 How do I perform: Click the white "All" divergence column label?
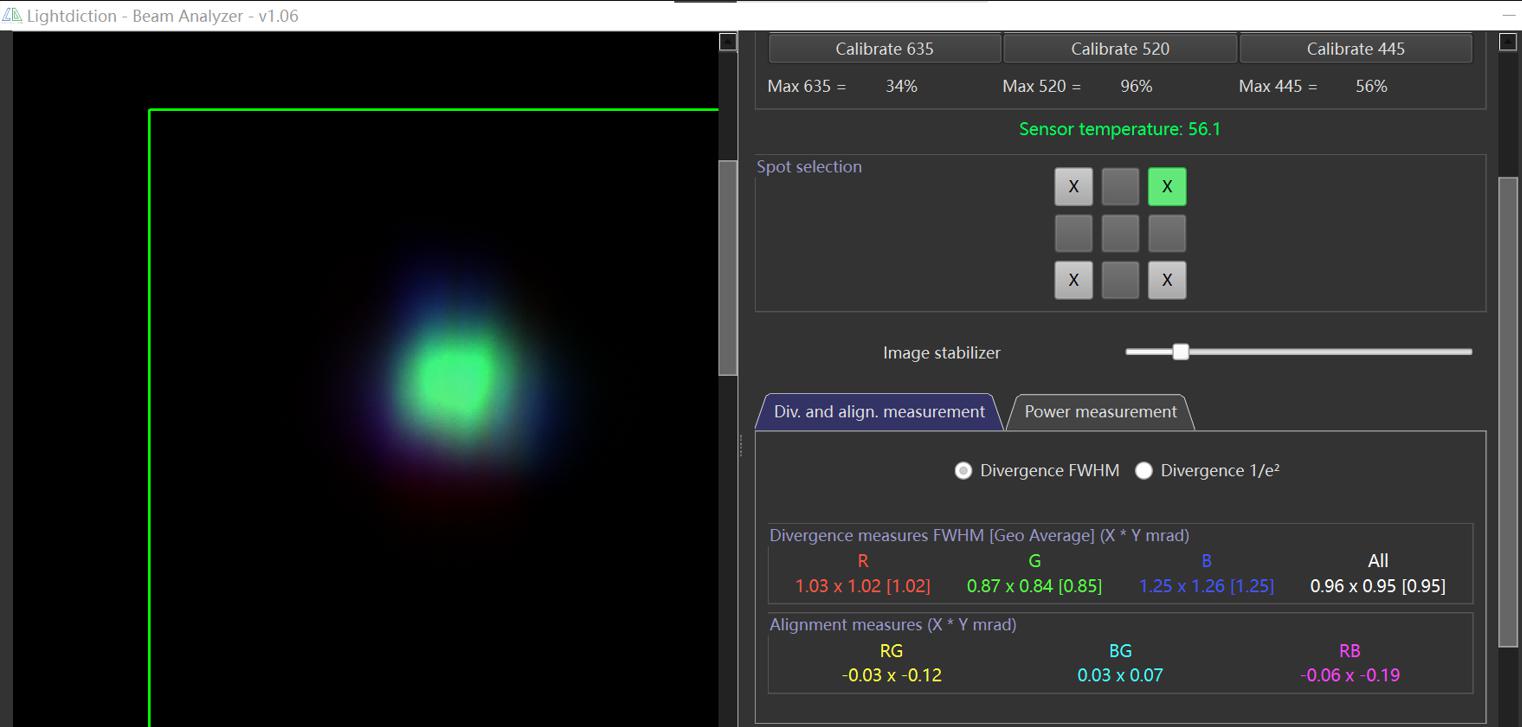(1378, 561)
